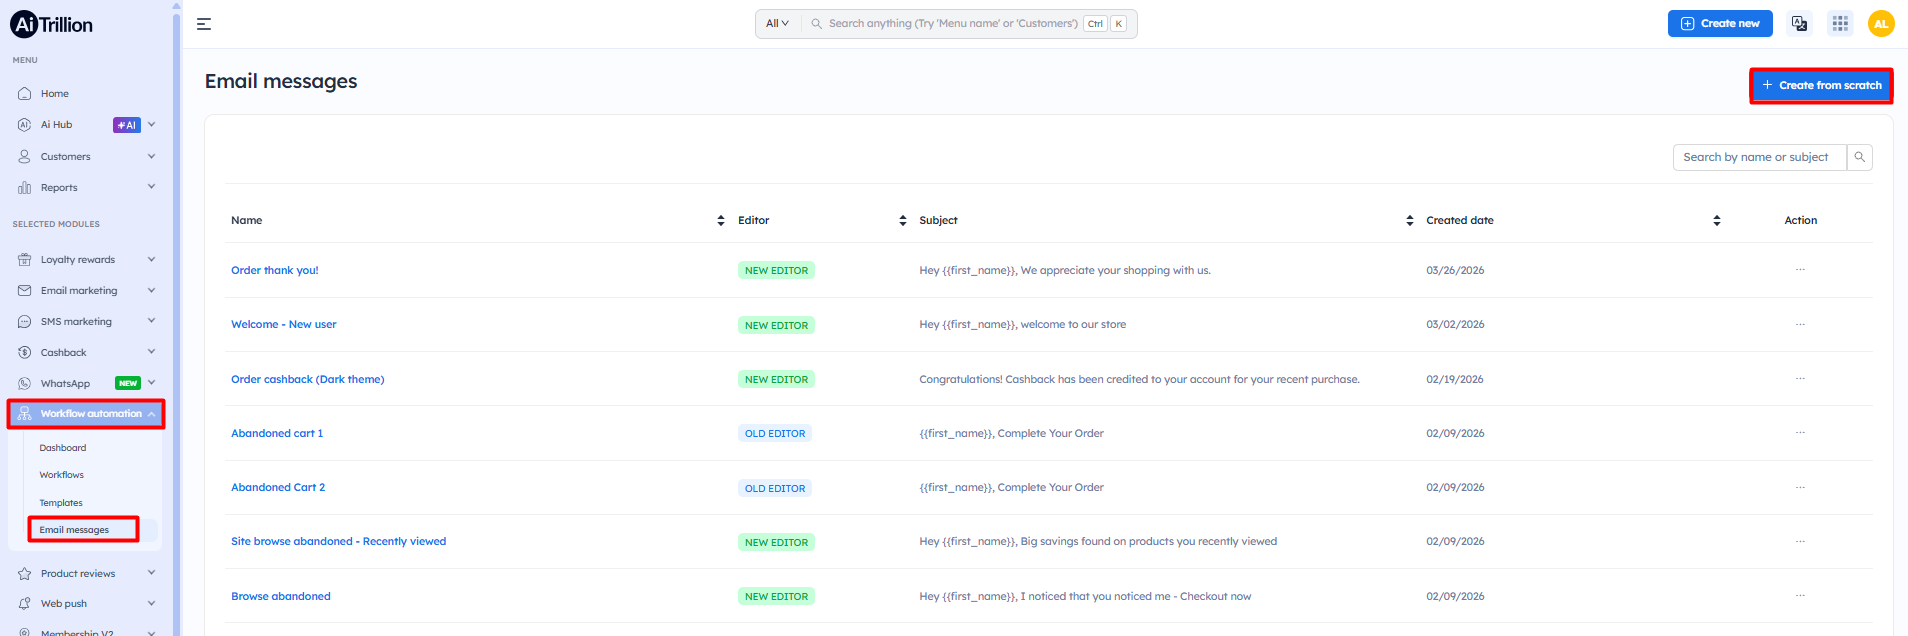
Task: Click the search magnifier button in table
Action: tap(1859, 157)
